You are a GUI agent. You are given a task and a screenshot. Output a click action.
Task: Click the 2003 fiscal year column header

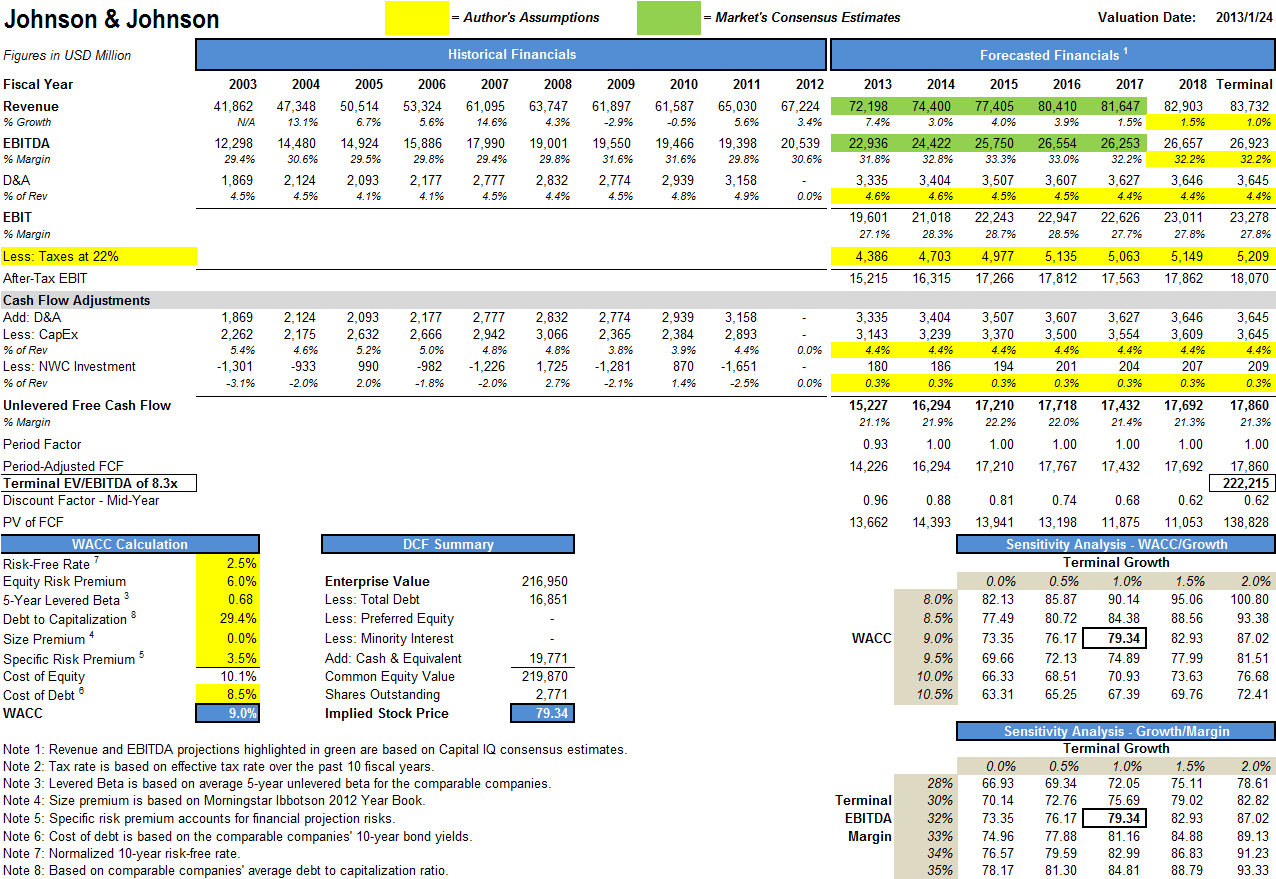[242, 85]
